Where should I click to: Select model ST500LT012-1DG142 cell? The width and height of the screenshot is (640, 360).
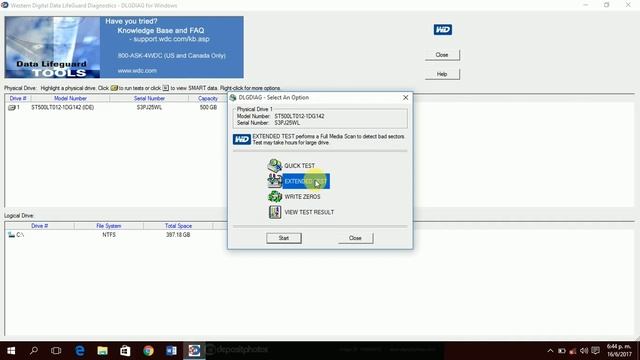pyautogui.click(x=62, y=107)
